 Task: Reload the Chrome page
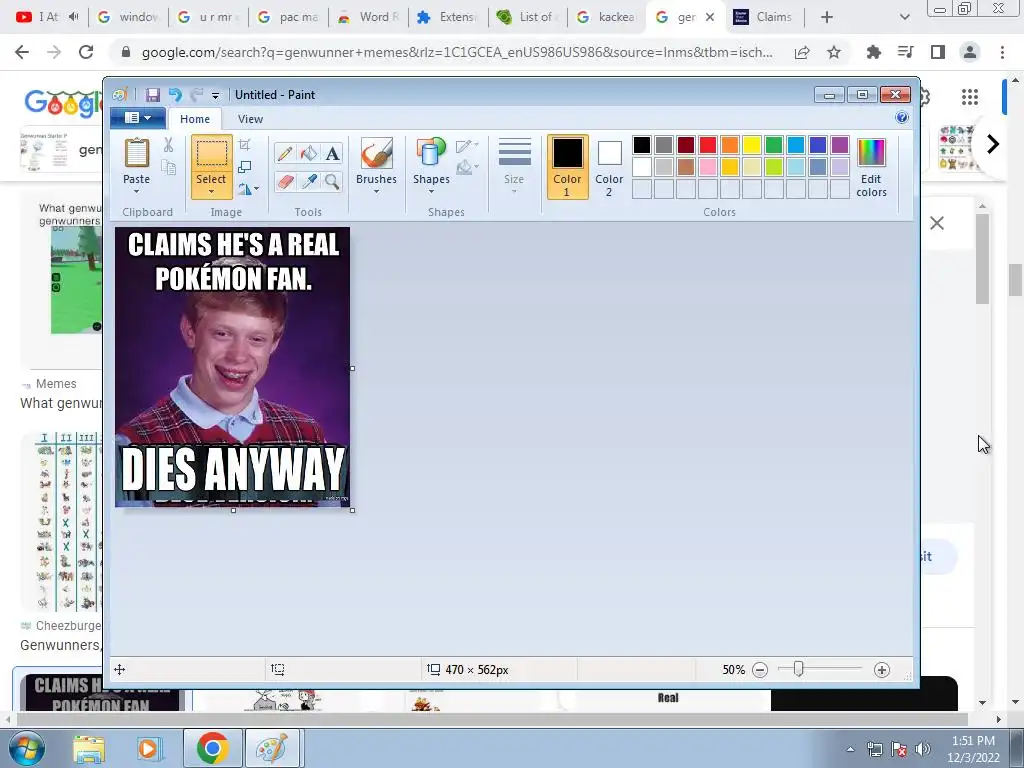click(x=86, y=52)
